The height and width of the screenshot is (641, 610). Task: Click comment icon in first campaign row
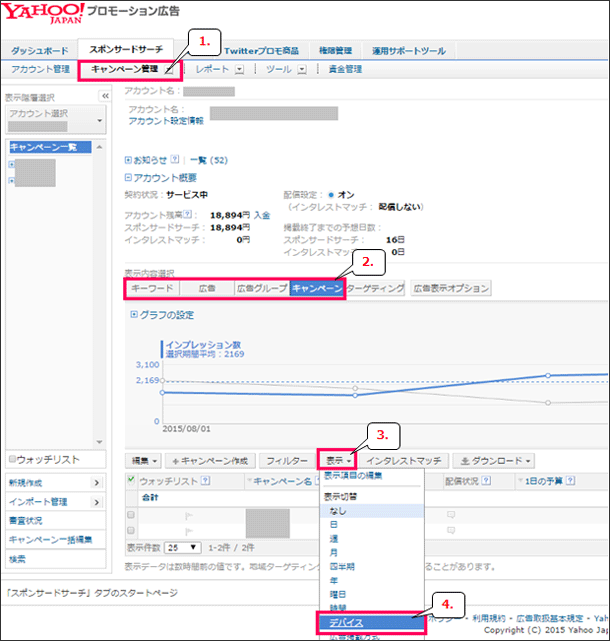[451, 515]
